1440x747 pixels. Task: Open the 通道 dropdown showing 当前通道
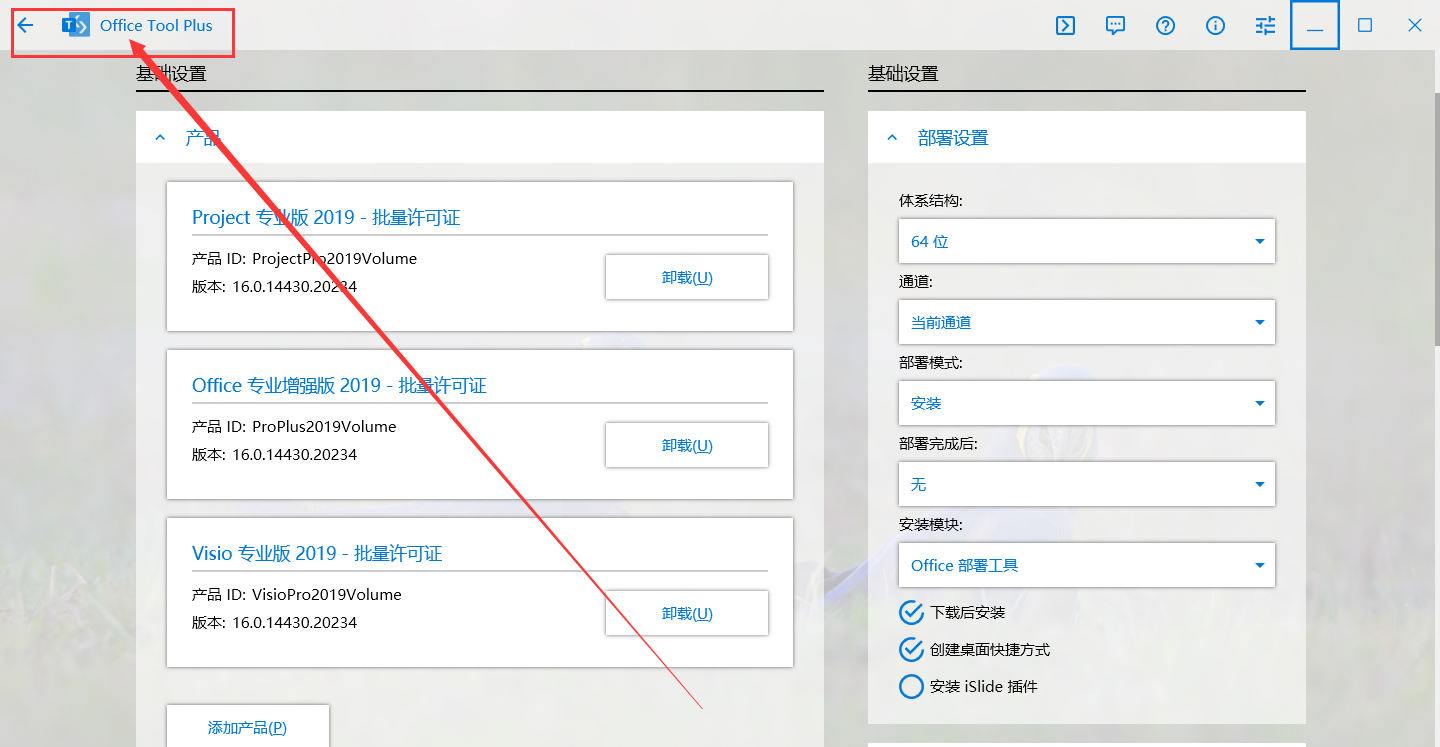(x=1087, y=322)
